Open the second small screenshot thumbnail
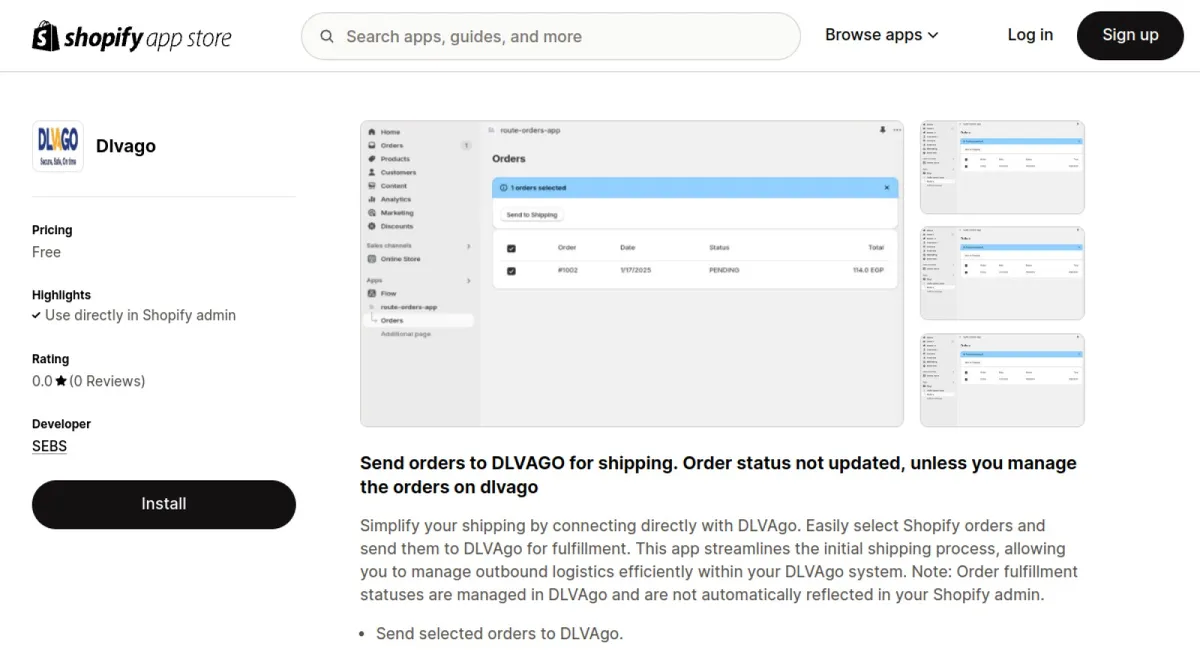Screen dimensions: 1200x650 tap(1002, 273)
